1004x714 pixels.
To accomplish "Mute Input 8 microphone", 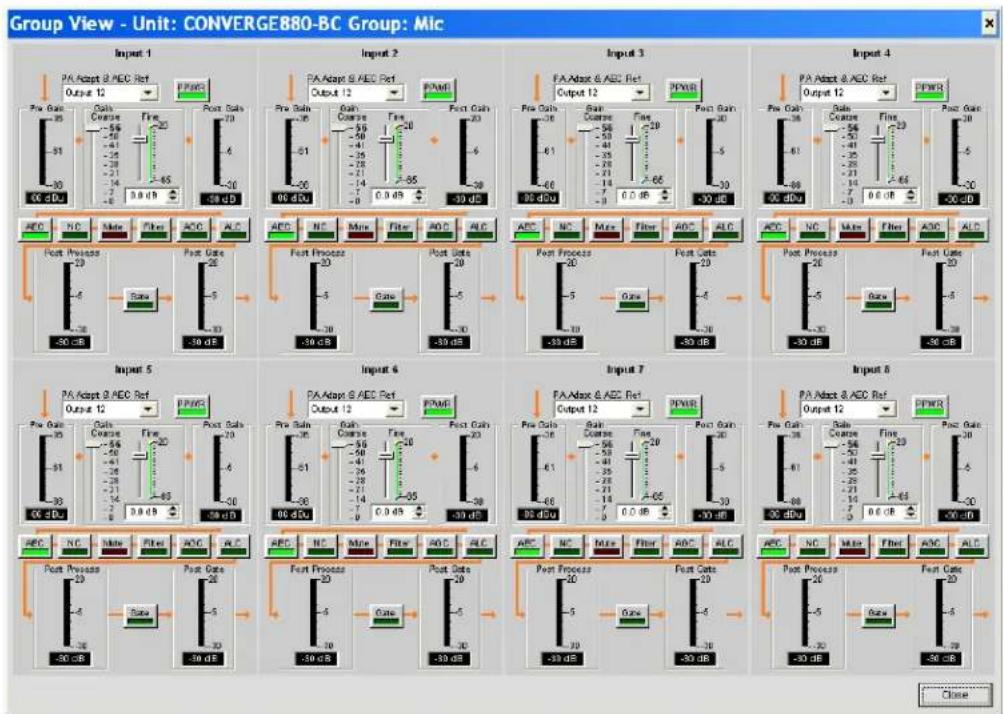I will click(852, 546).
